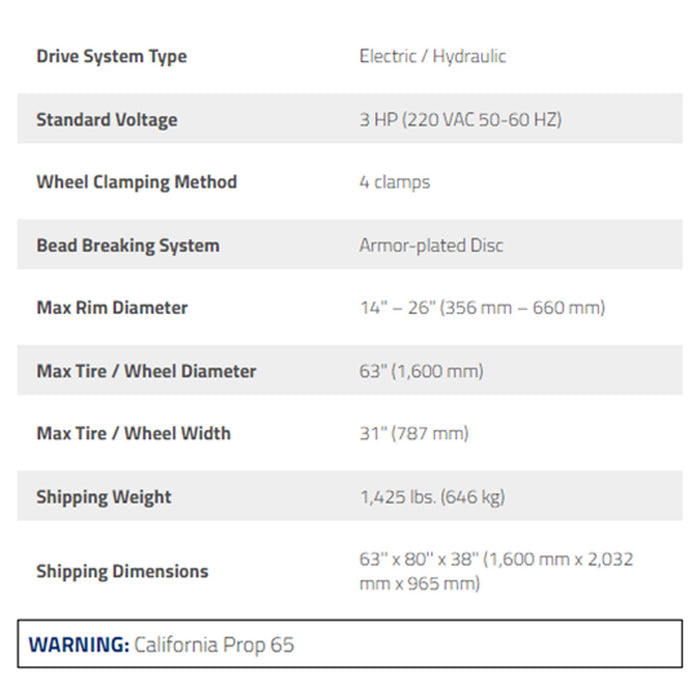This screenshot has height=700, width=700.
Task: Open the California Prop 65 notice
Action: click(215, 645)
